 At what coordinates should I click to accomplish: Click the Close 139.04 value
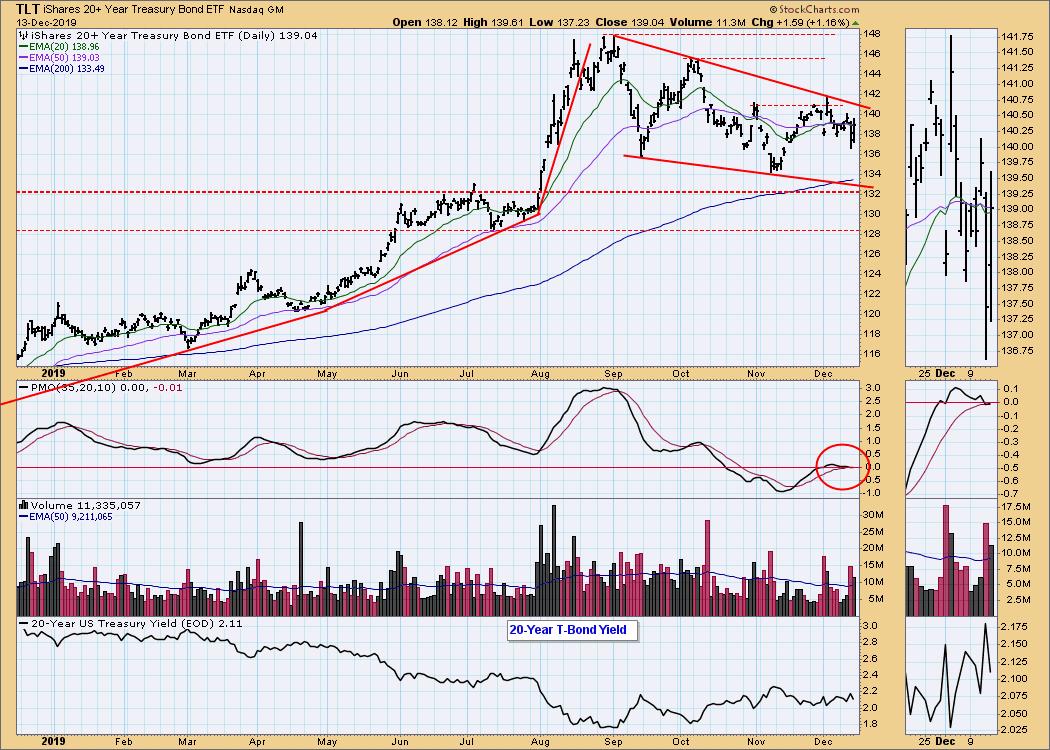629,22
